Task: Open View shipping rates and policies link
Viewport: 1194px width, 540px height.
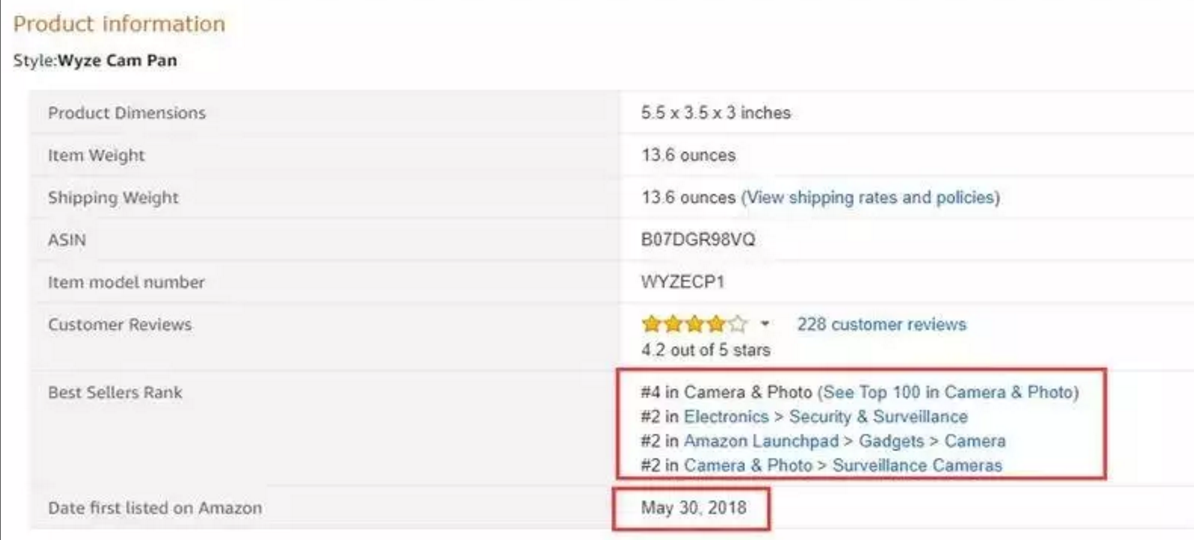Action: [870, 197]
